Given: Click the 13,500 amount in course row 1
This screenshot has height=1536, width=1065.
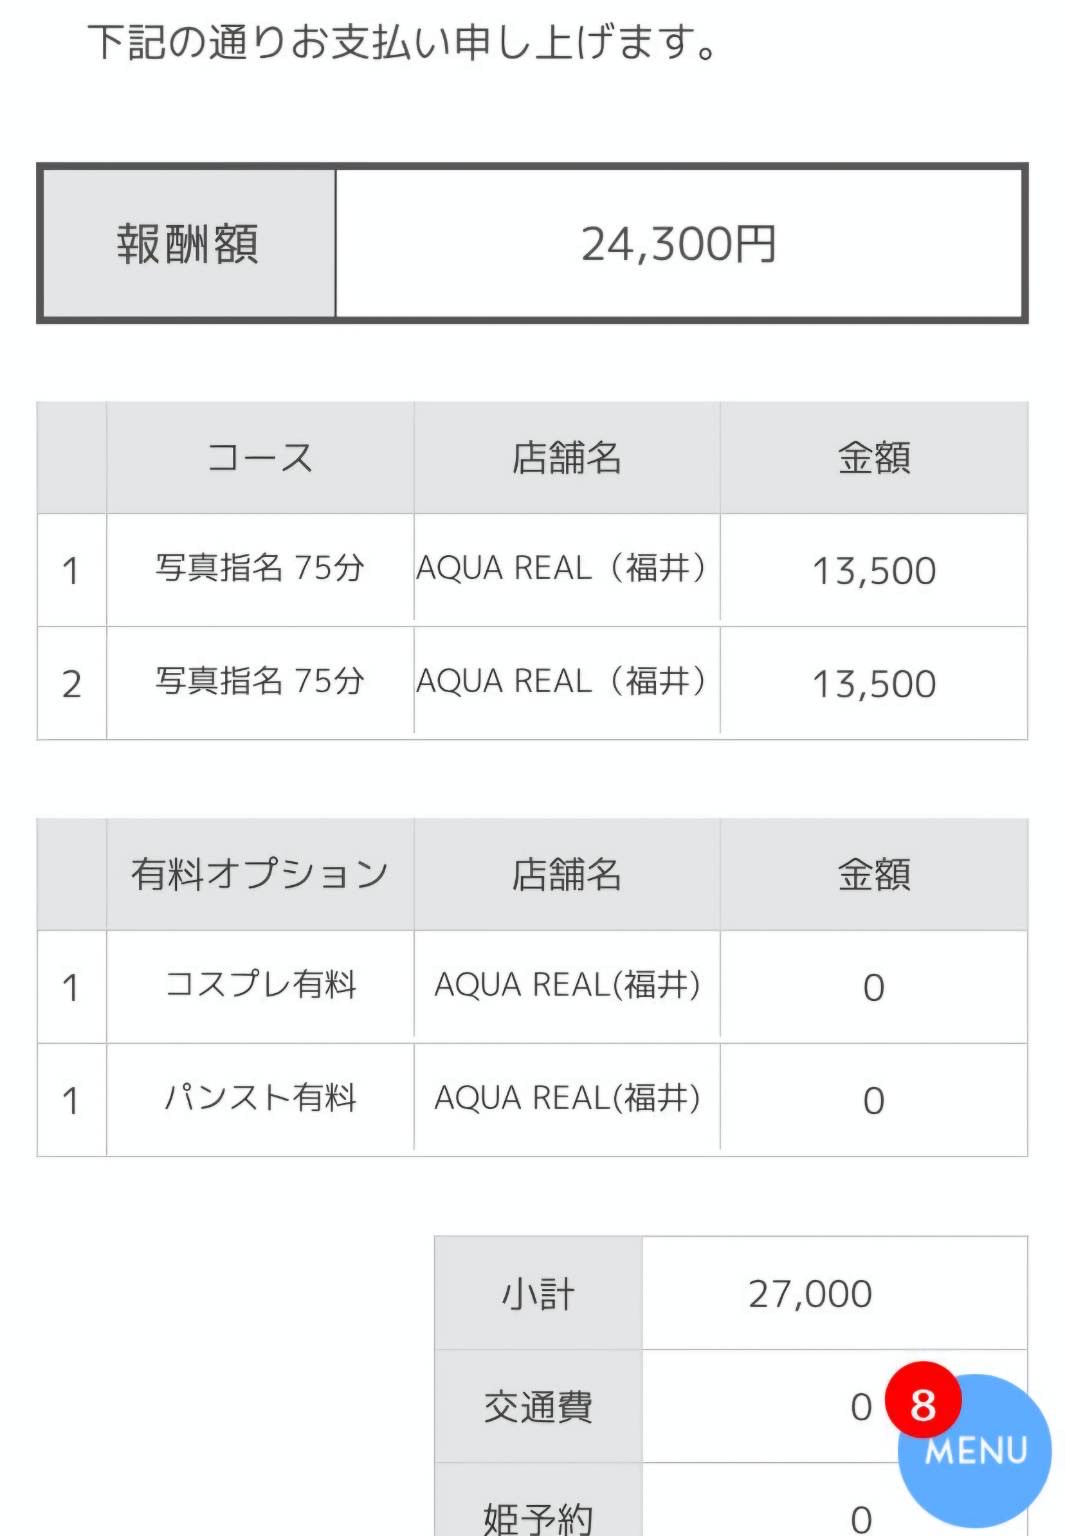Looking at the screenshot, I should pos(873,571).
